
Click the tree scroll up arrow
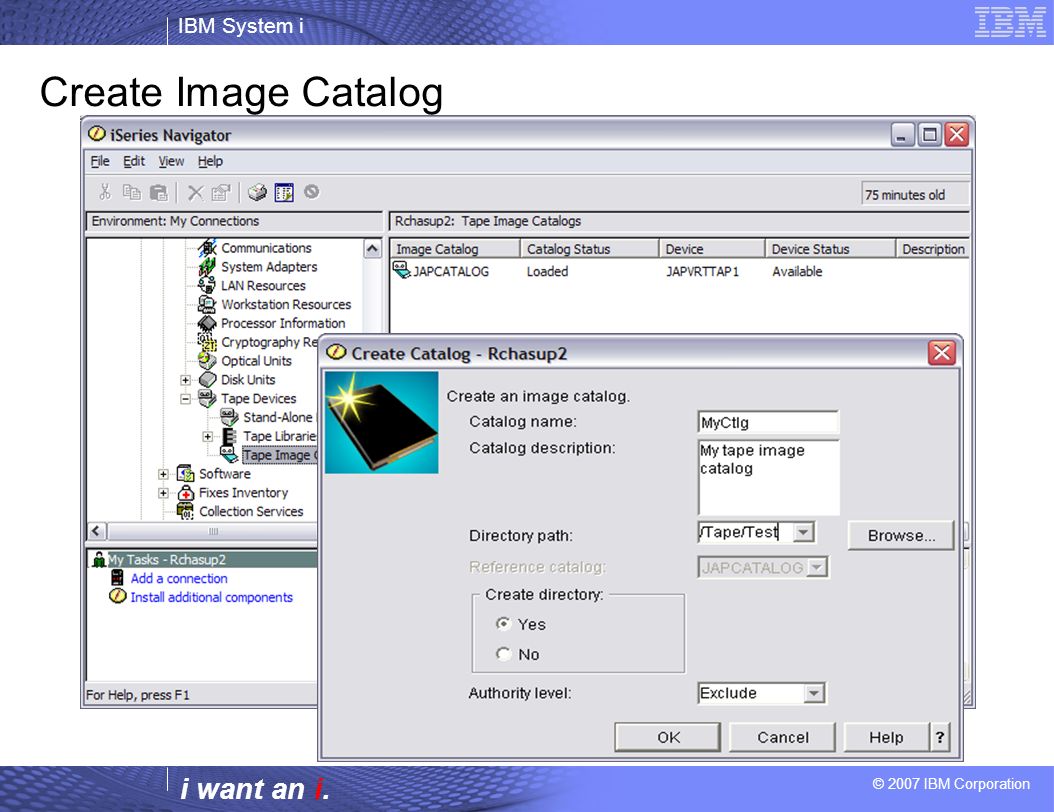[x=372, y=249]
